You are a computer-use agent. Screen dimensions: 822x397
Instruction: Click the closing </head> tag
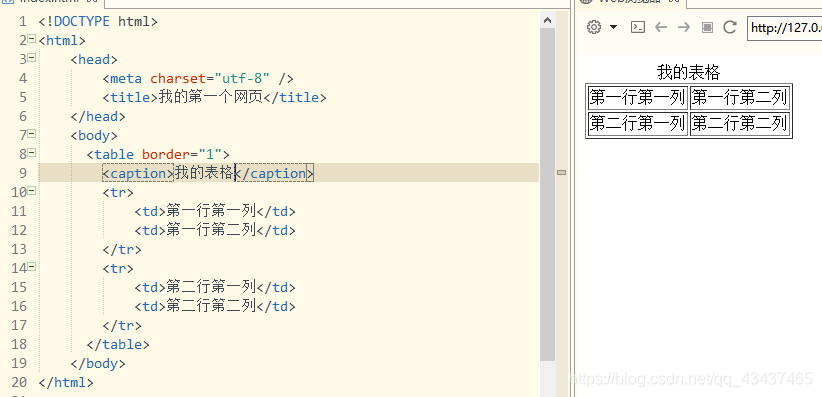coord(98,116)
